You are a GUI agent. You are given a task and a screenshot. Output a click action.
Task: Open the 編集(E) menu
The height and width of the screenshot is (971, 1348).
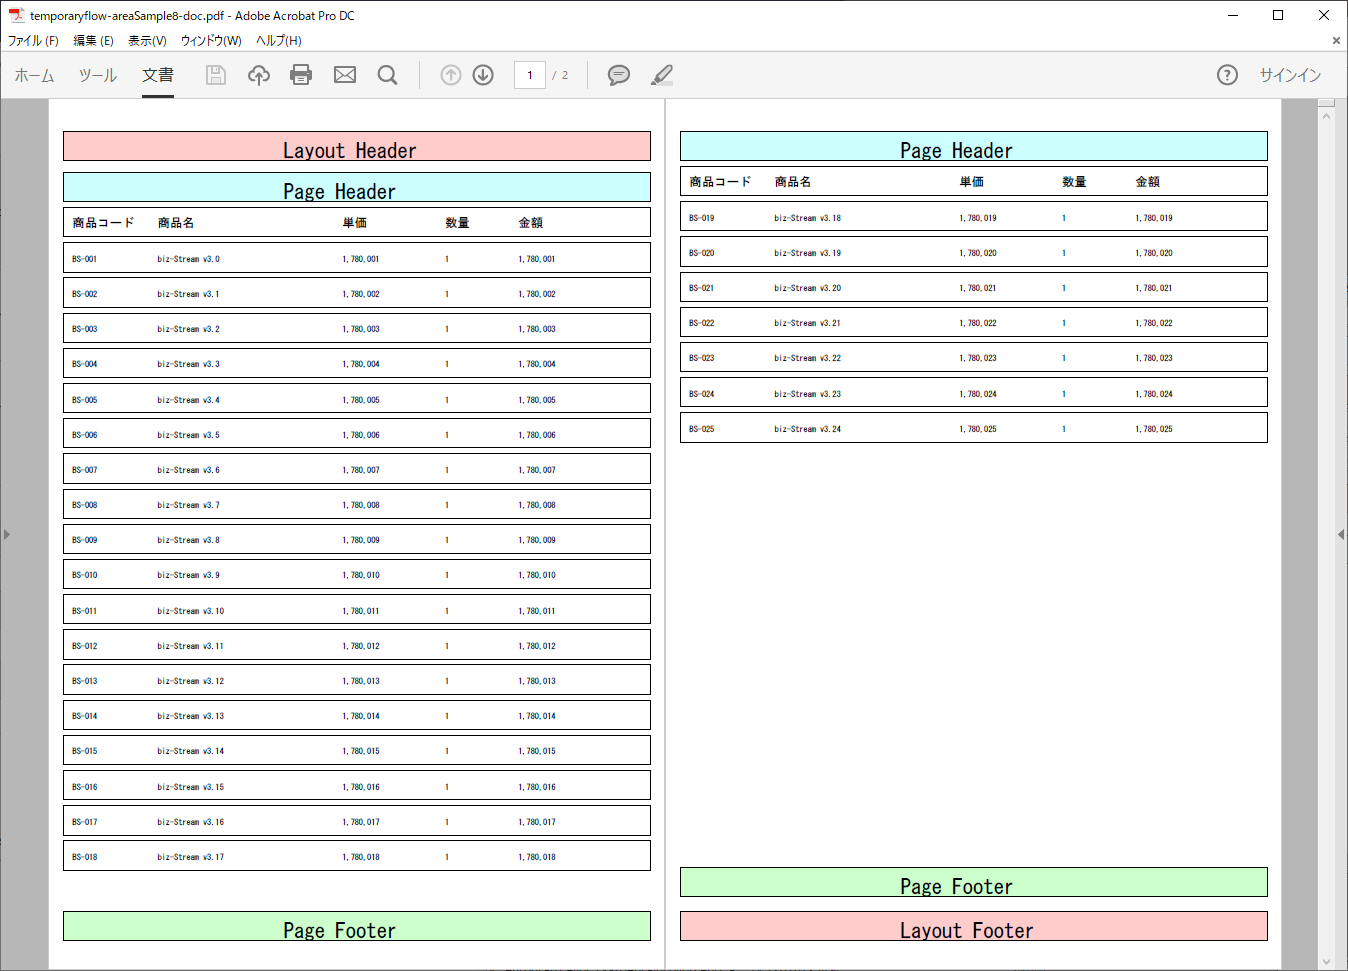click(x=93, y=41)
